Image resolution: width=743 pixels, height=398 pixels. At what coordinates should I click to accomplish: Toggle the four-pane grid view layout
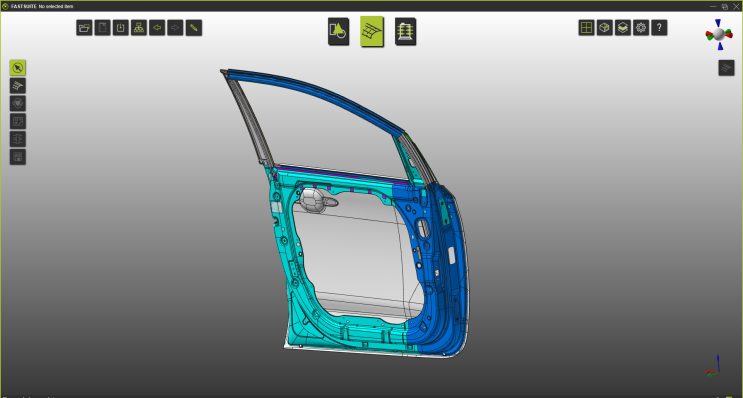(587, 28)
